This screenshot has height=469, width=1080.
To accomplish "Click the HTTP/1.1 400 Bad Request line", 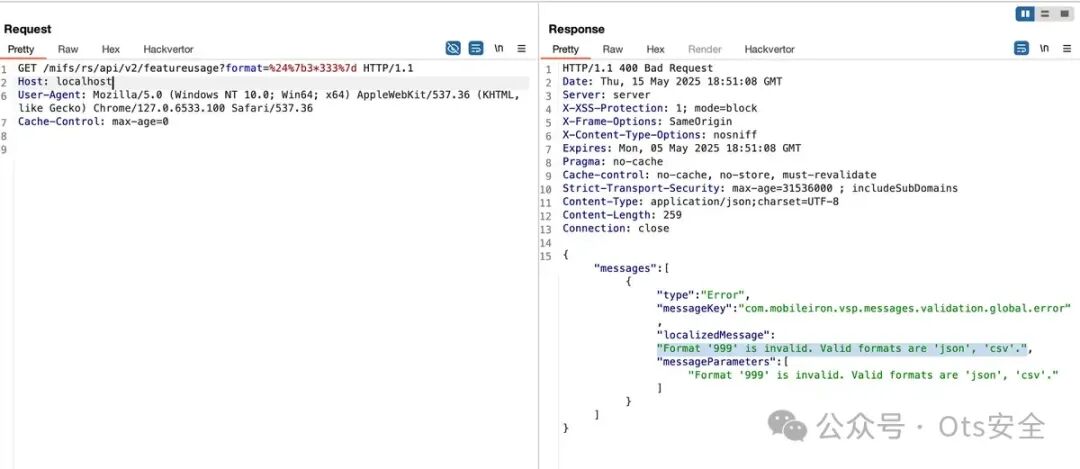I will [638, 69].
